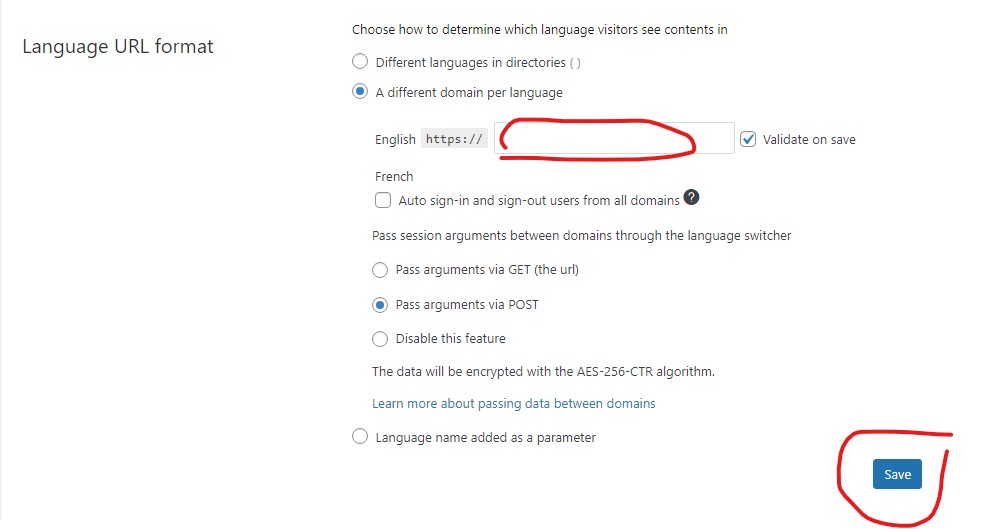Viewport: 989px width, 529px height.
Task: Enable Auto sign-in and sign-out checkbox
Action: point(383,200)
